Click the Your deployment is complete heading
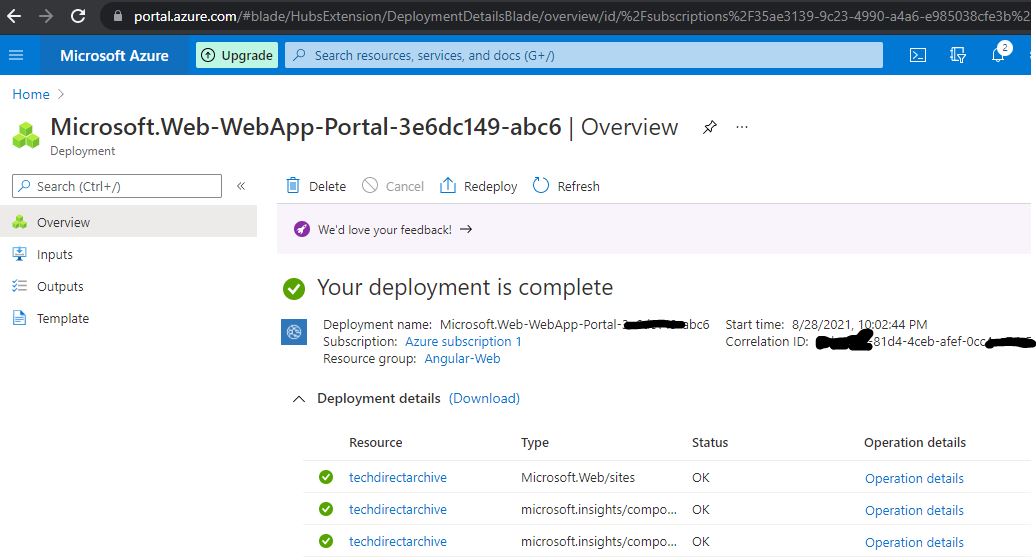The width and height of the screenshot is (1036, 560). 465,287
